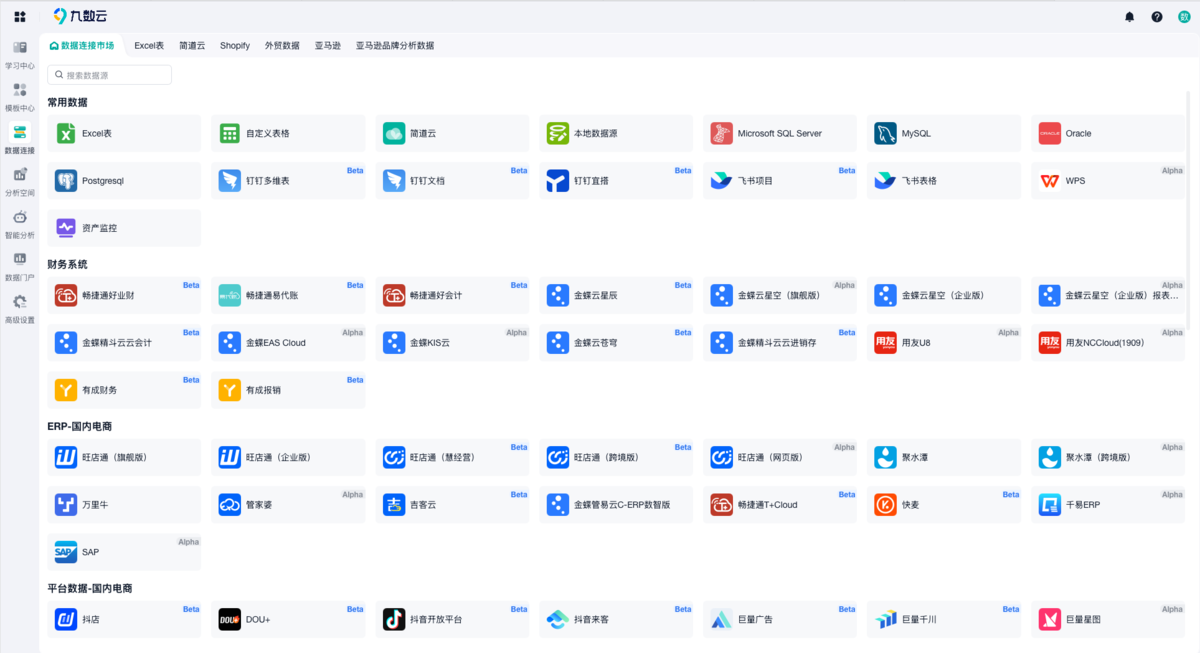Switch to the 亚马逊 tab
1200x653 pixels.
328,46
